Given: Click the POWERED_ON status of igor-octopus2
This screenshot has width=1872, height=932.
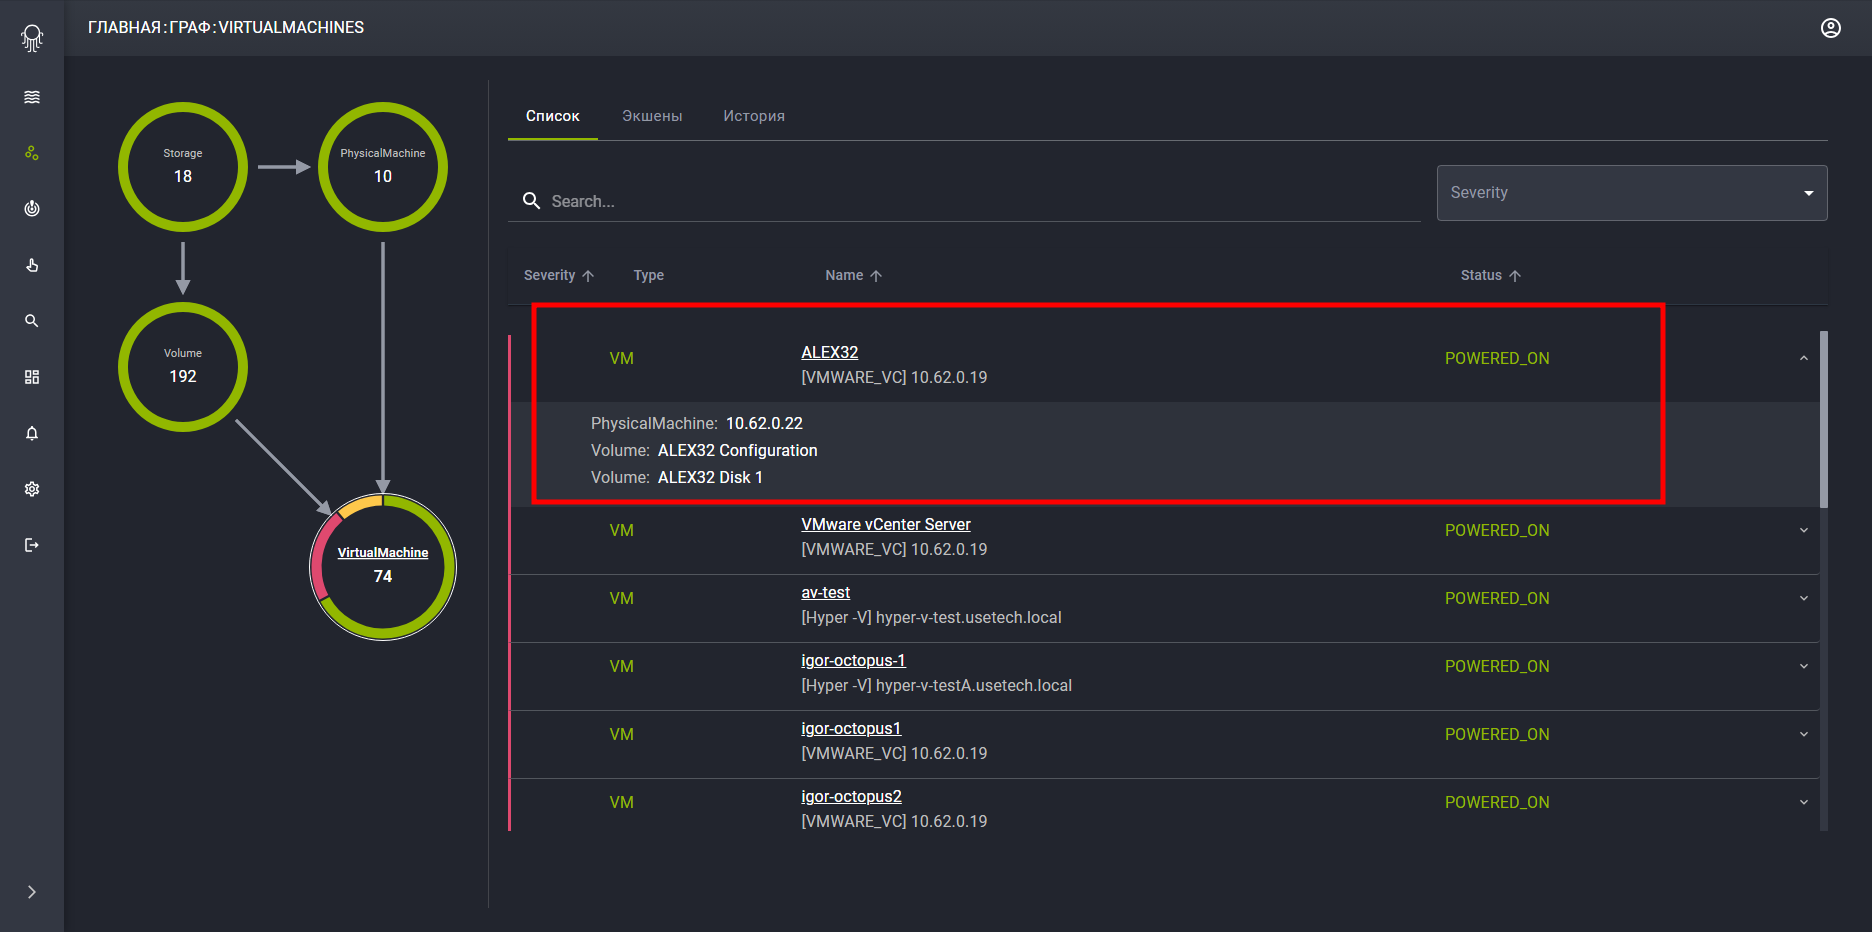Looking at the screenshot, I should (x=1497, y=802).
